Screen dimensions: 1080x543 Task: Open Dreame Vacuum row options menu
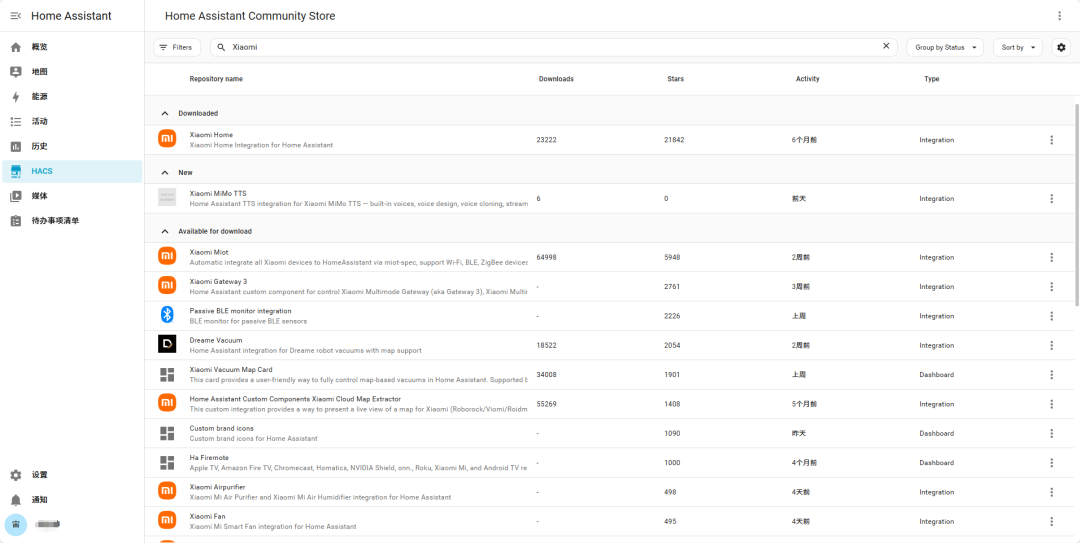[x=1051, y=345]
